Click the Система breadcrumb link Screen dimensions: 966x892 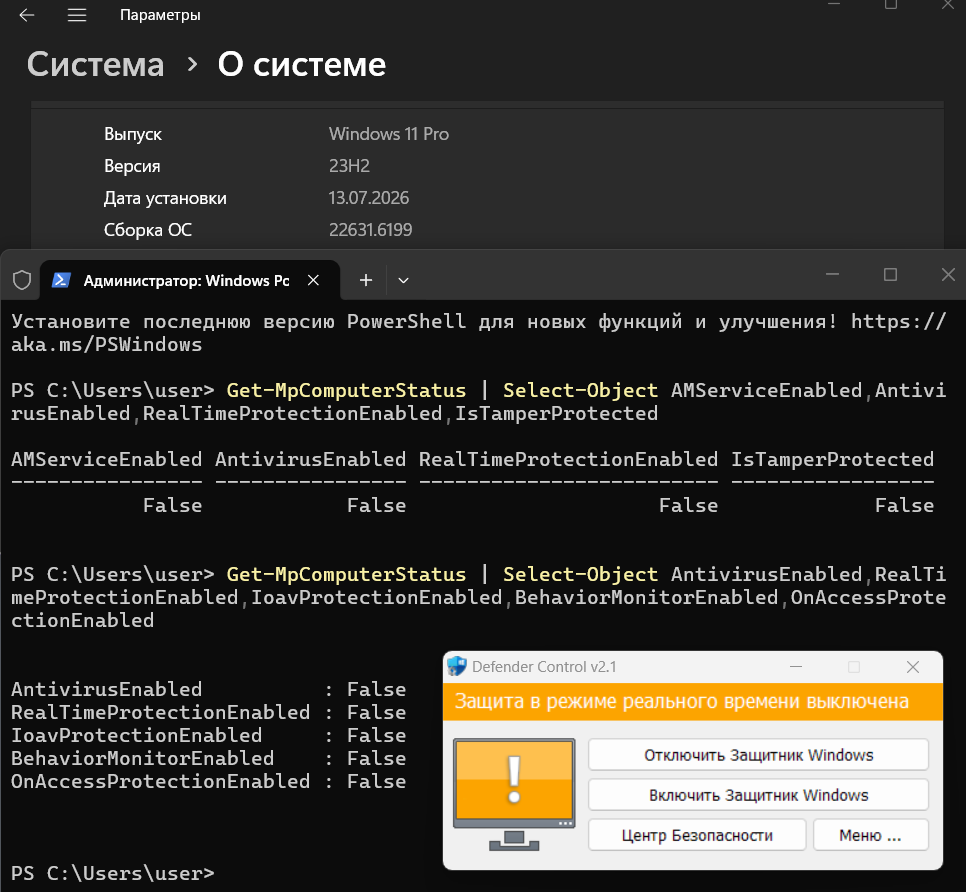click(95, 64)
